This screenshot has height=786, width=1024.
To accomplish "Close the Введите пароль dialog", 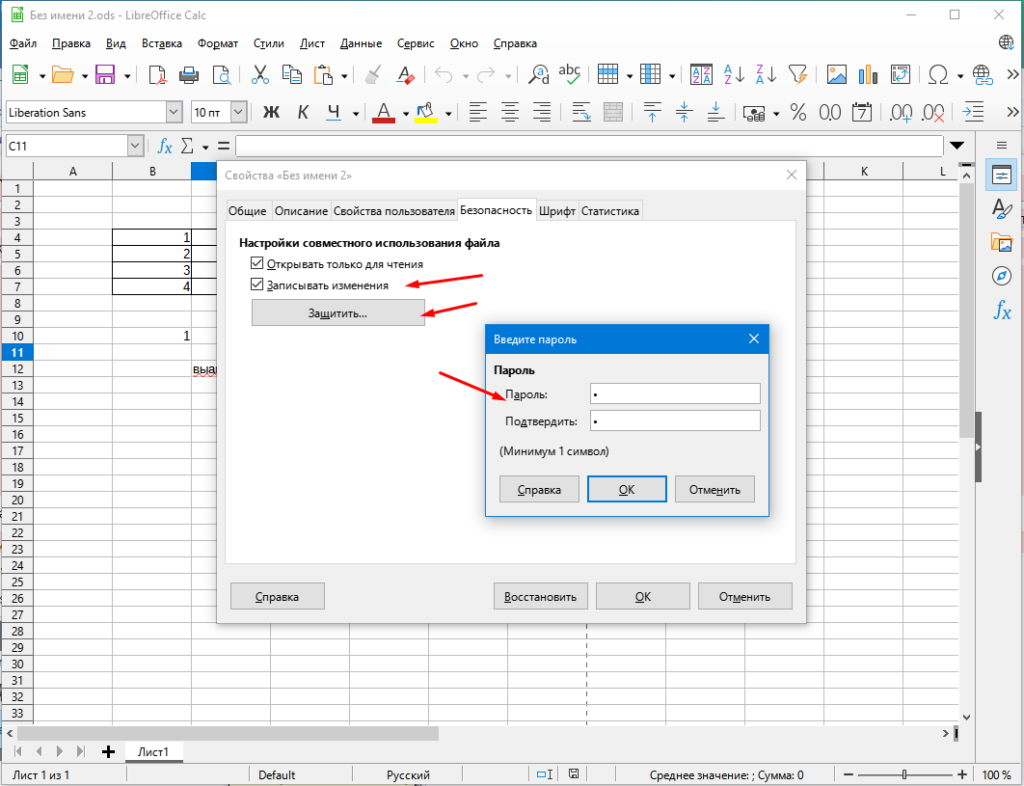I will click(x=754, y=339).
